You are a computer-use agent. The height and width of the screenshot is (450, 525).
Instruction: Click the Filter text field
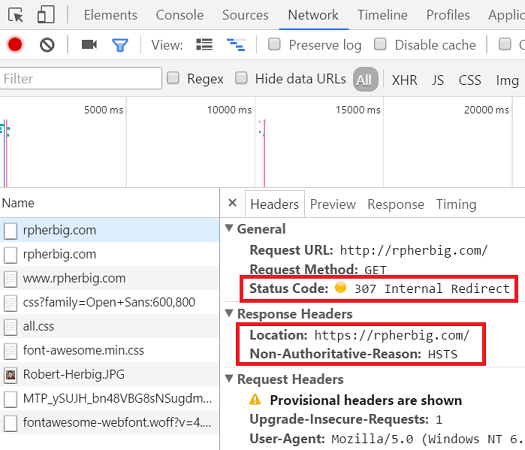(81, 79)
